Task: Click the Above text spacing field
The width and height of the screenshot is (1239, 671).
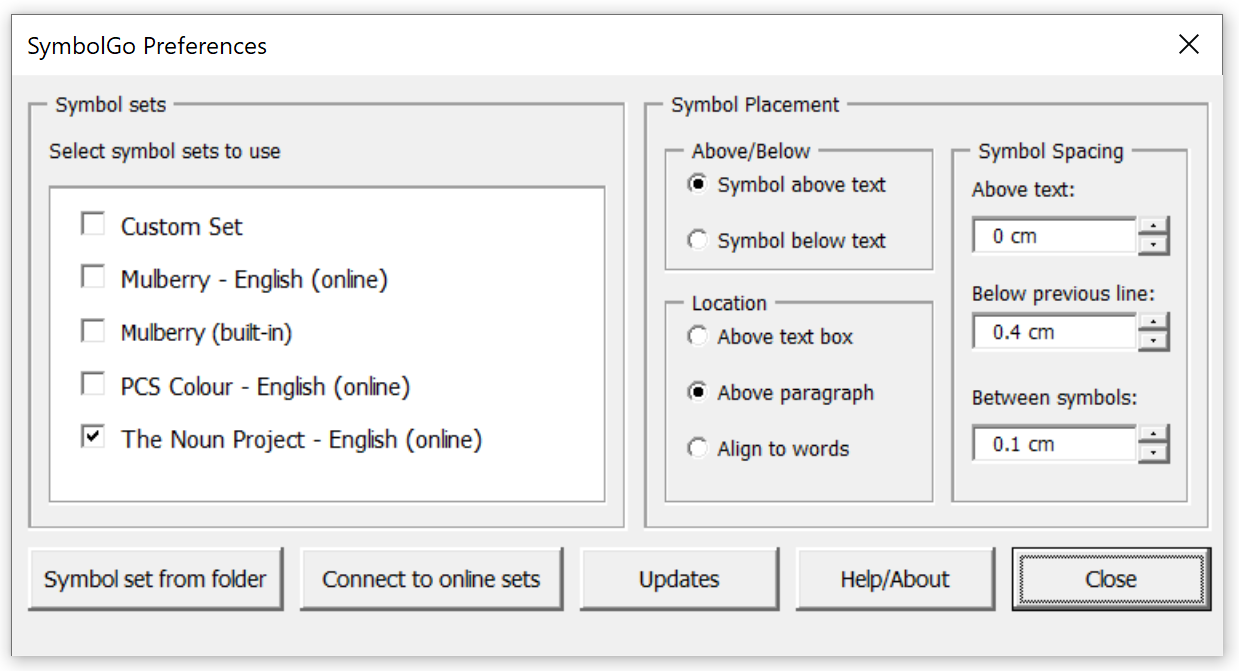Action: tap(1053, 237)
